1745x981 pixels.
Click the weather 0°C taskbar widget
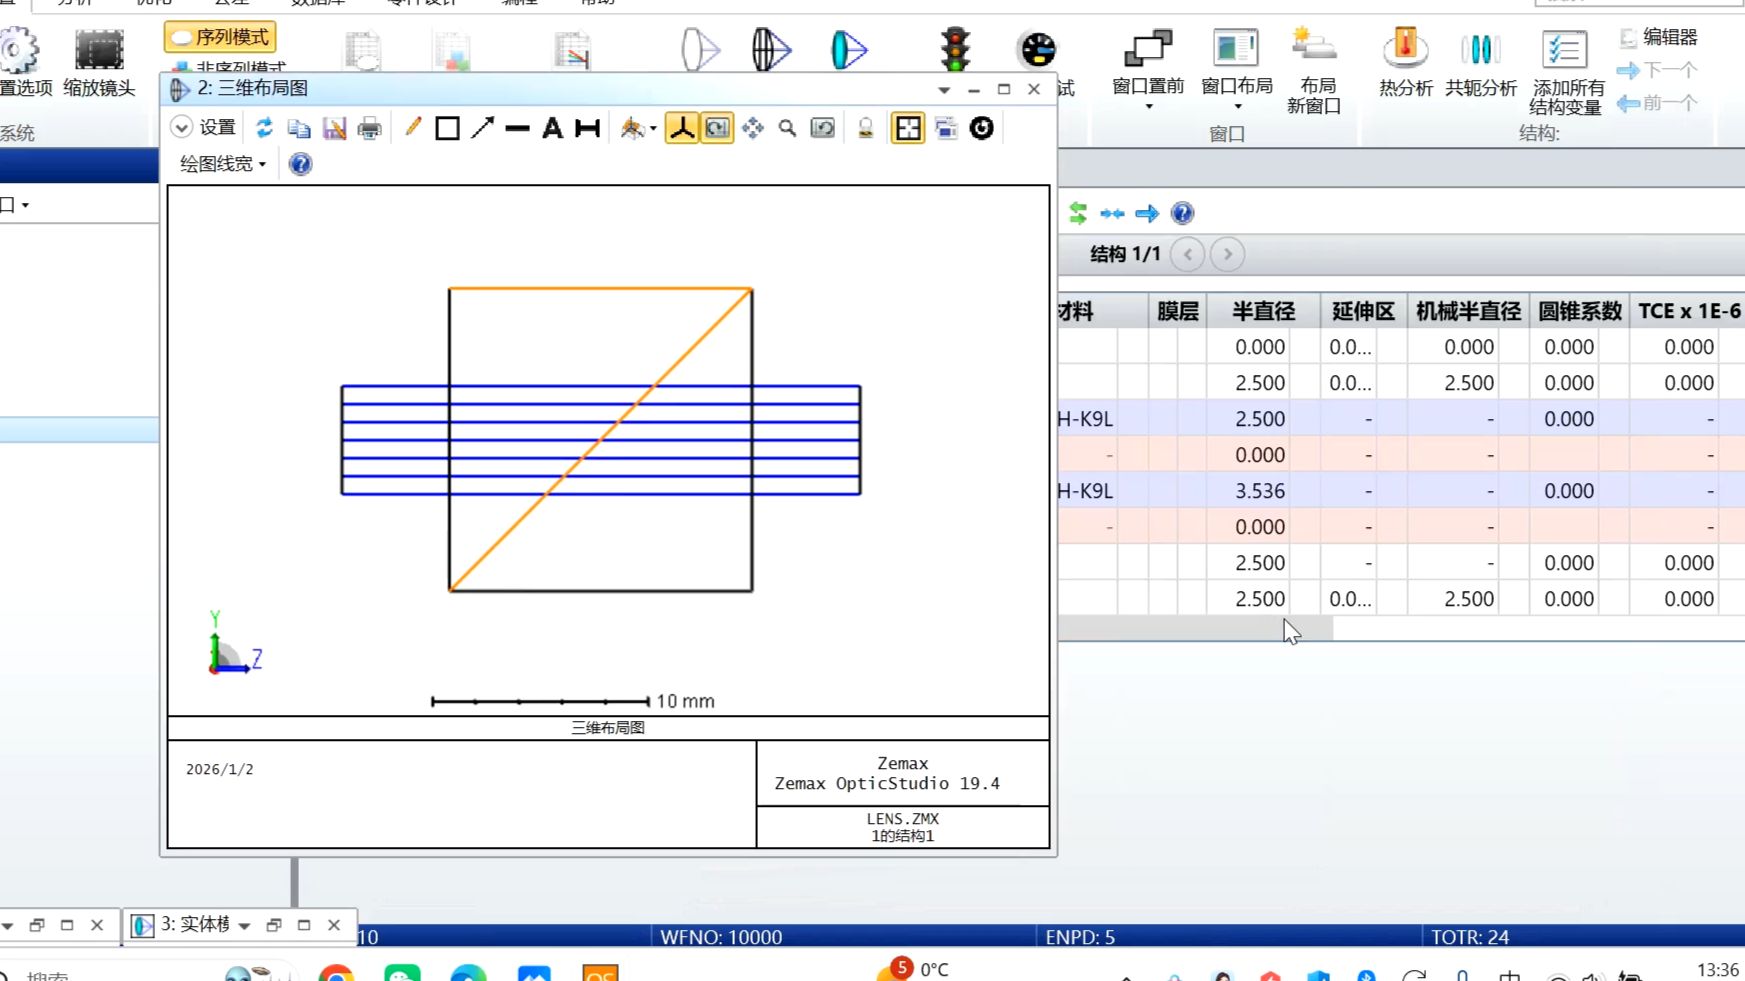[x=913, y=969]
